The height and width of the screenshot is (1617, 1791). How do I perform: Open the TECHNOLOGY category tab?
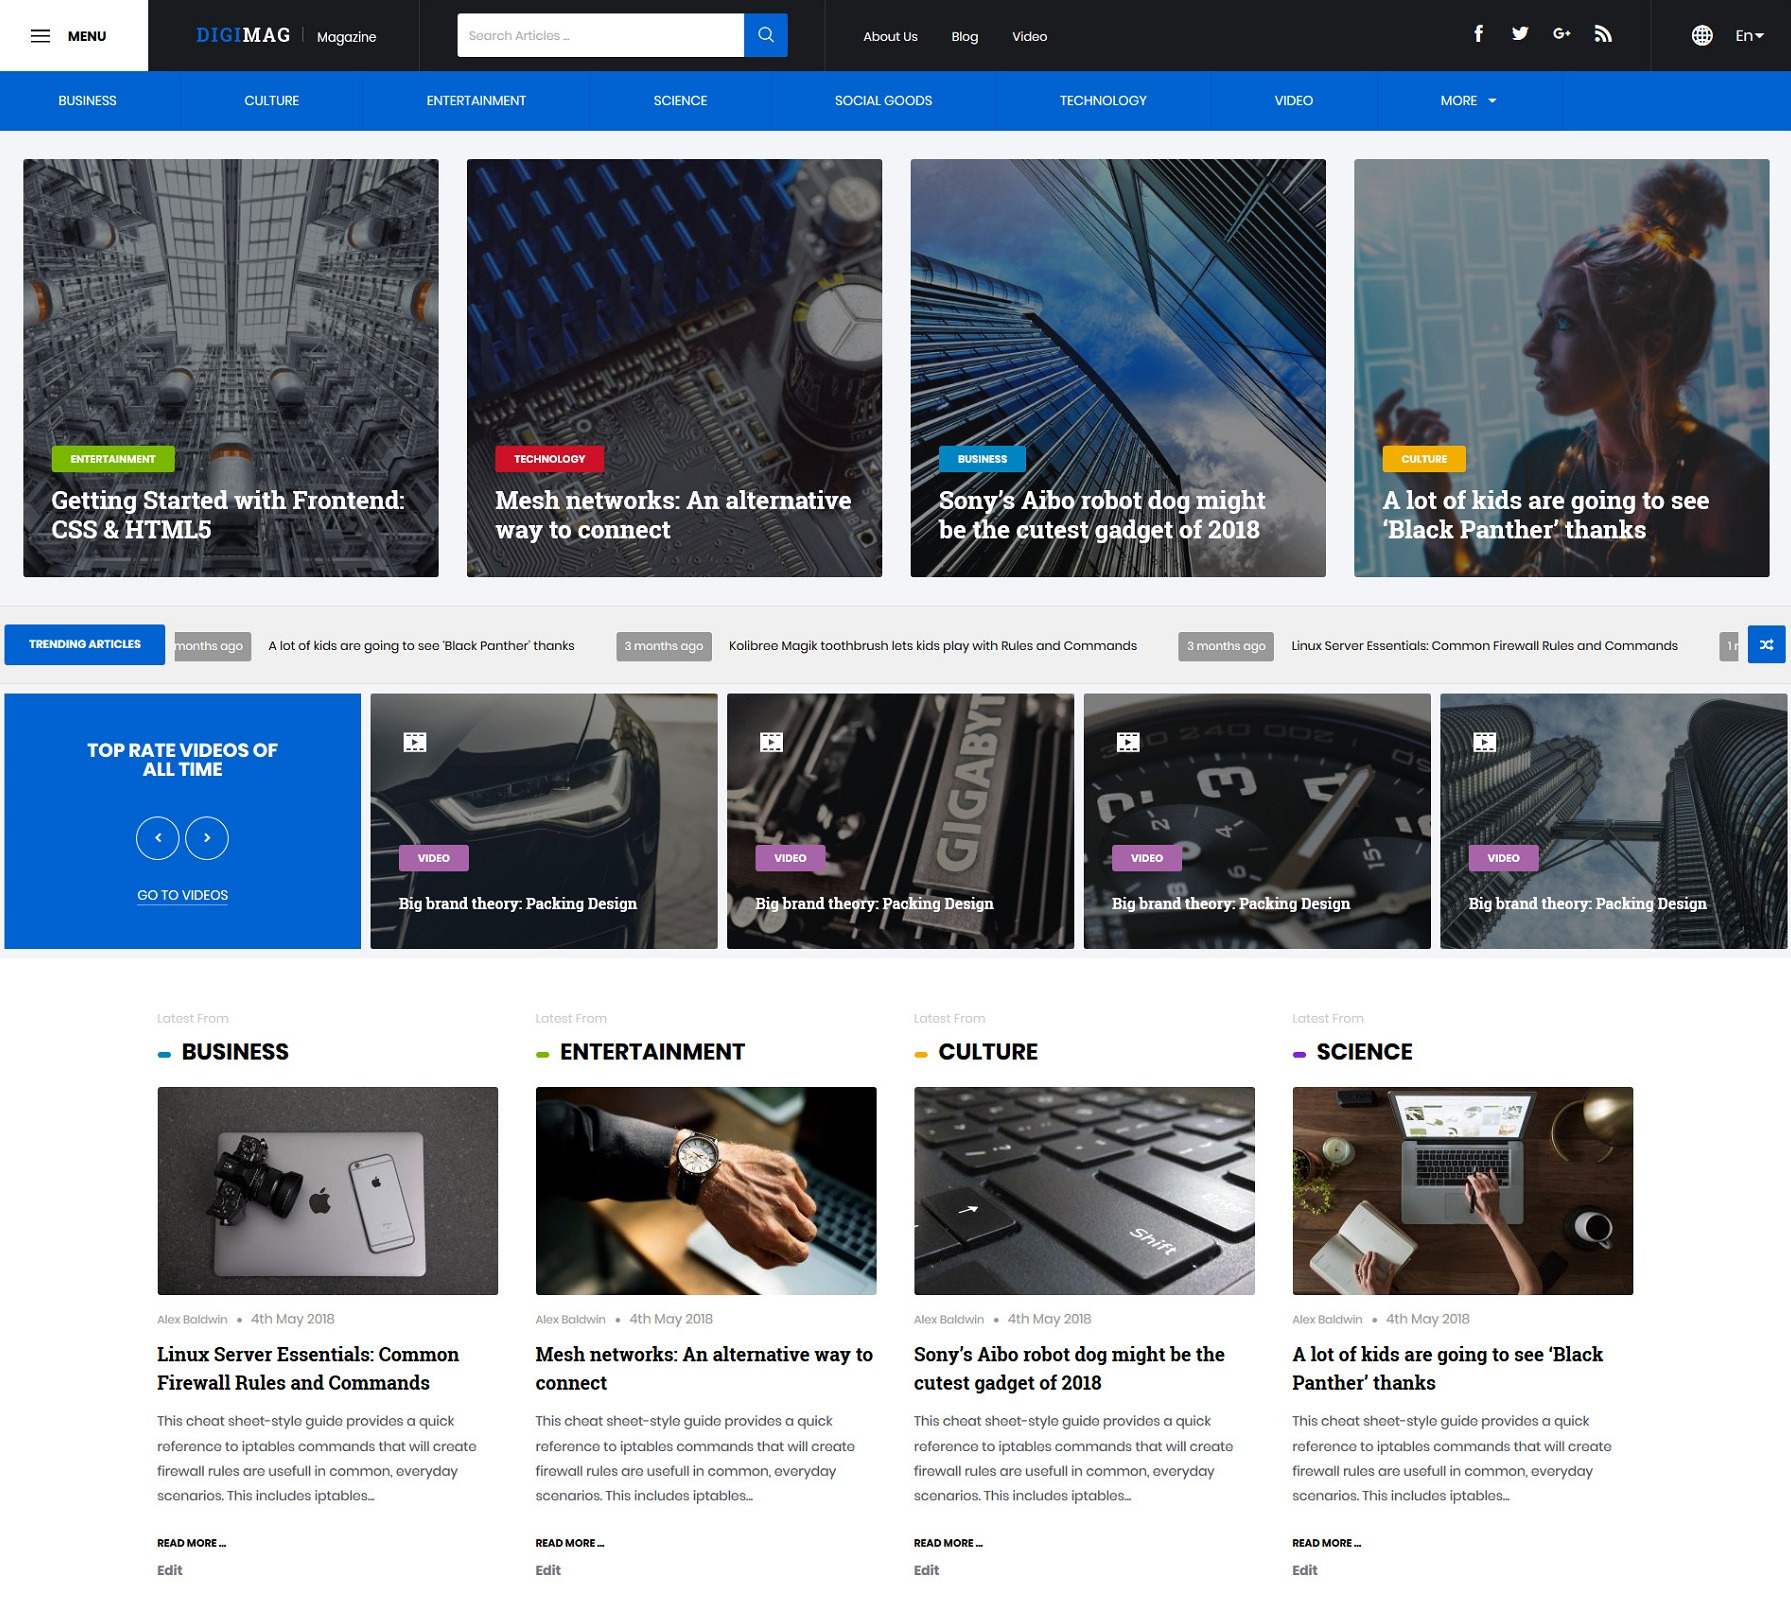tap(1102, 101)
